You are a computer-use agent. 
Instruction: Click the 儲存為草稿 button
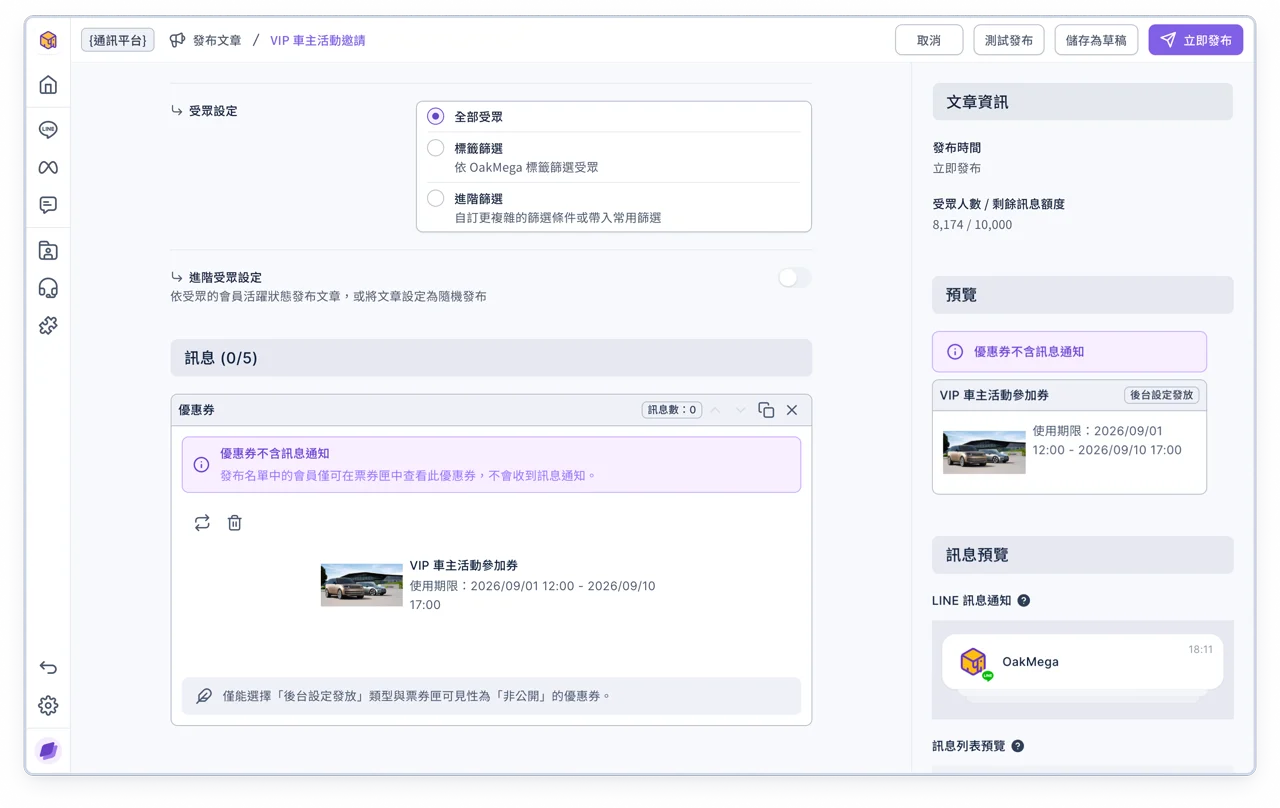tap(1096, 40)
